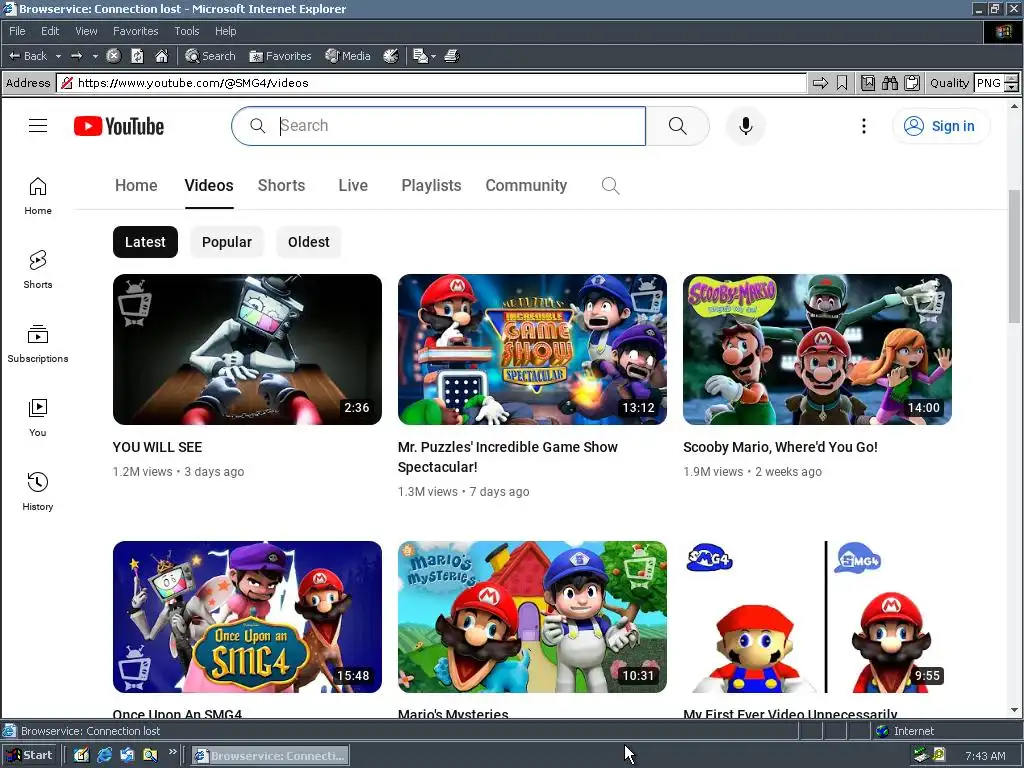Viewport: 1024px width, 768px height.
Task: Open the Back history dropdown arrow
Action: [x=58, y=56]
